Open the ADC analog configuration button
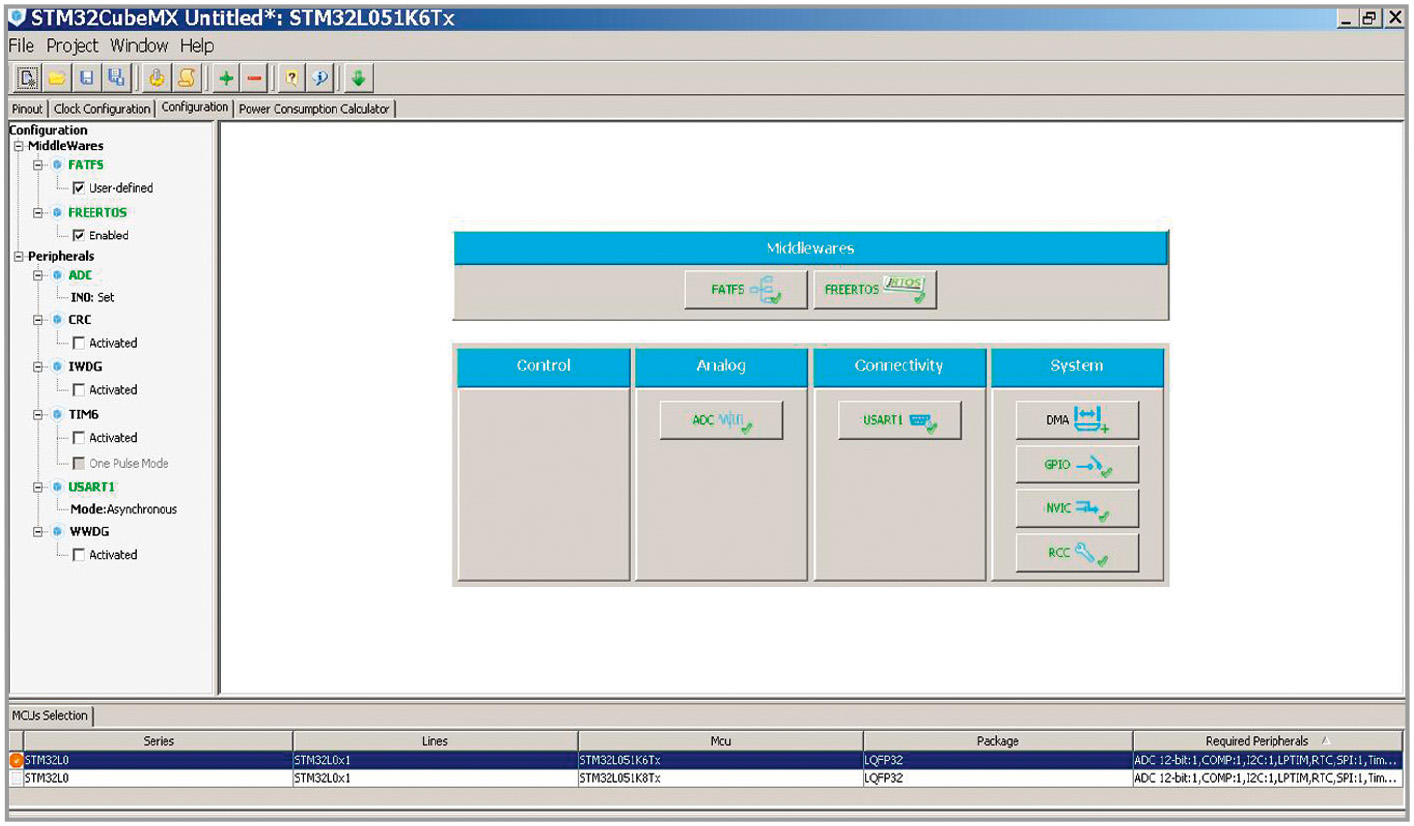1414x826 pixels. [x=721, y=421]
